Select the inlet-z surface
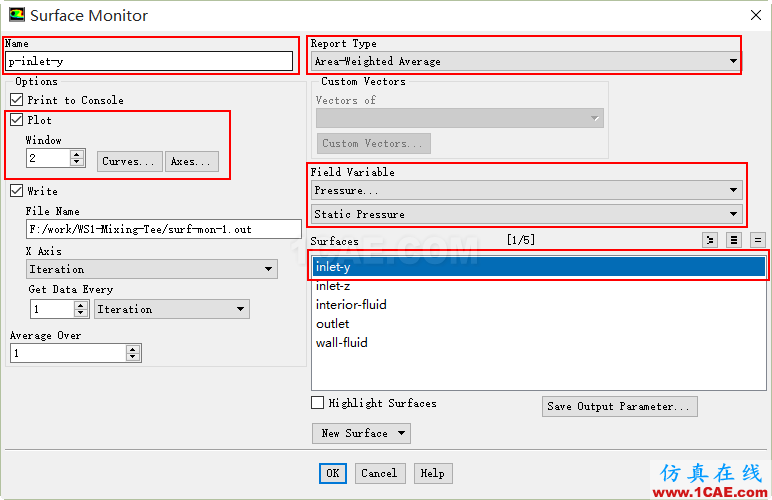 (539, 286)
